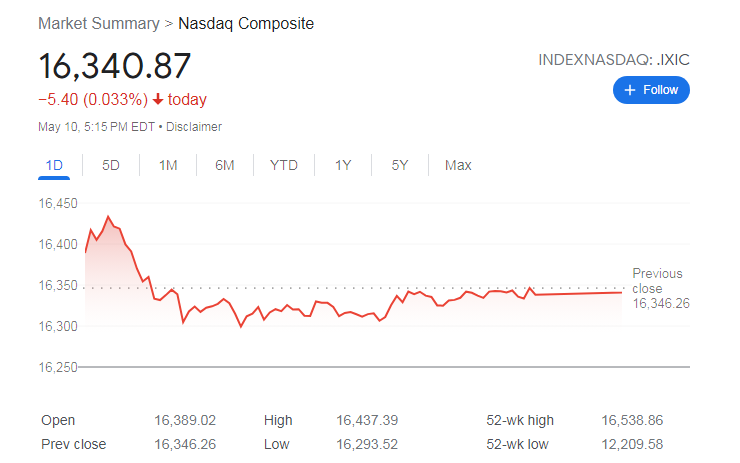Select the 6M chart range

225,165
